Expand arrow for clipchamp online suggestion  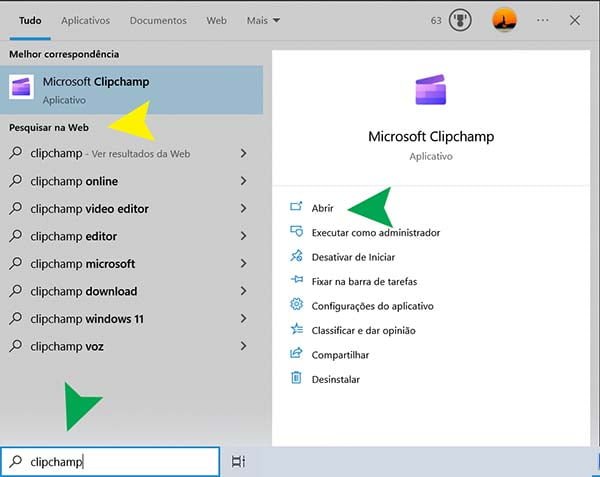point(243,181)
